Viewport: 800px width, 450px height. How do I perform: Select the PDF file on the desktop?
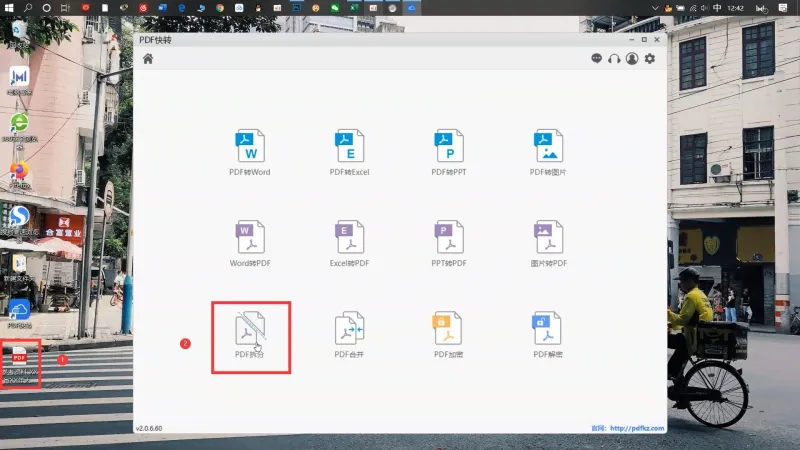20,364
